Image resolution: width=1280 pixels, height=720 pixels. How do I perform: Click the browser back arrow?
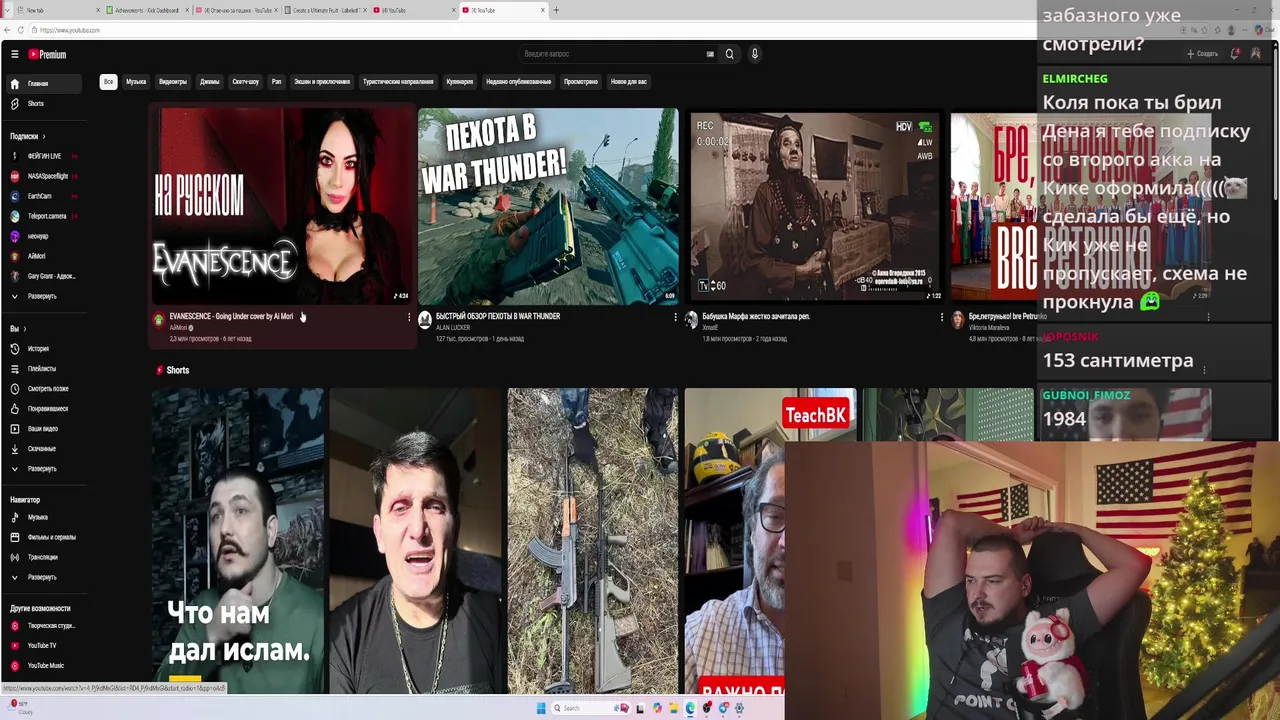pos(8,30)
